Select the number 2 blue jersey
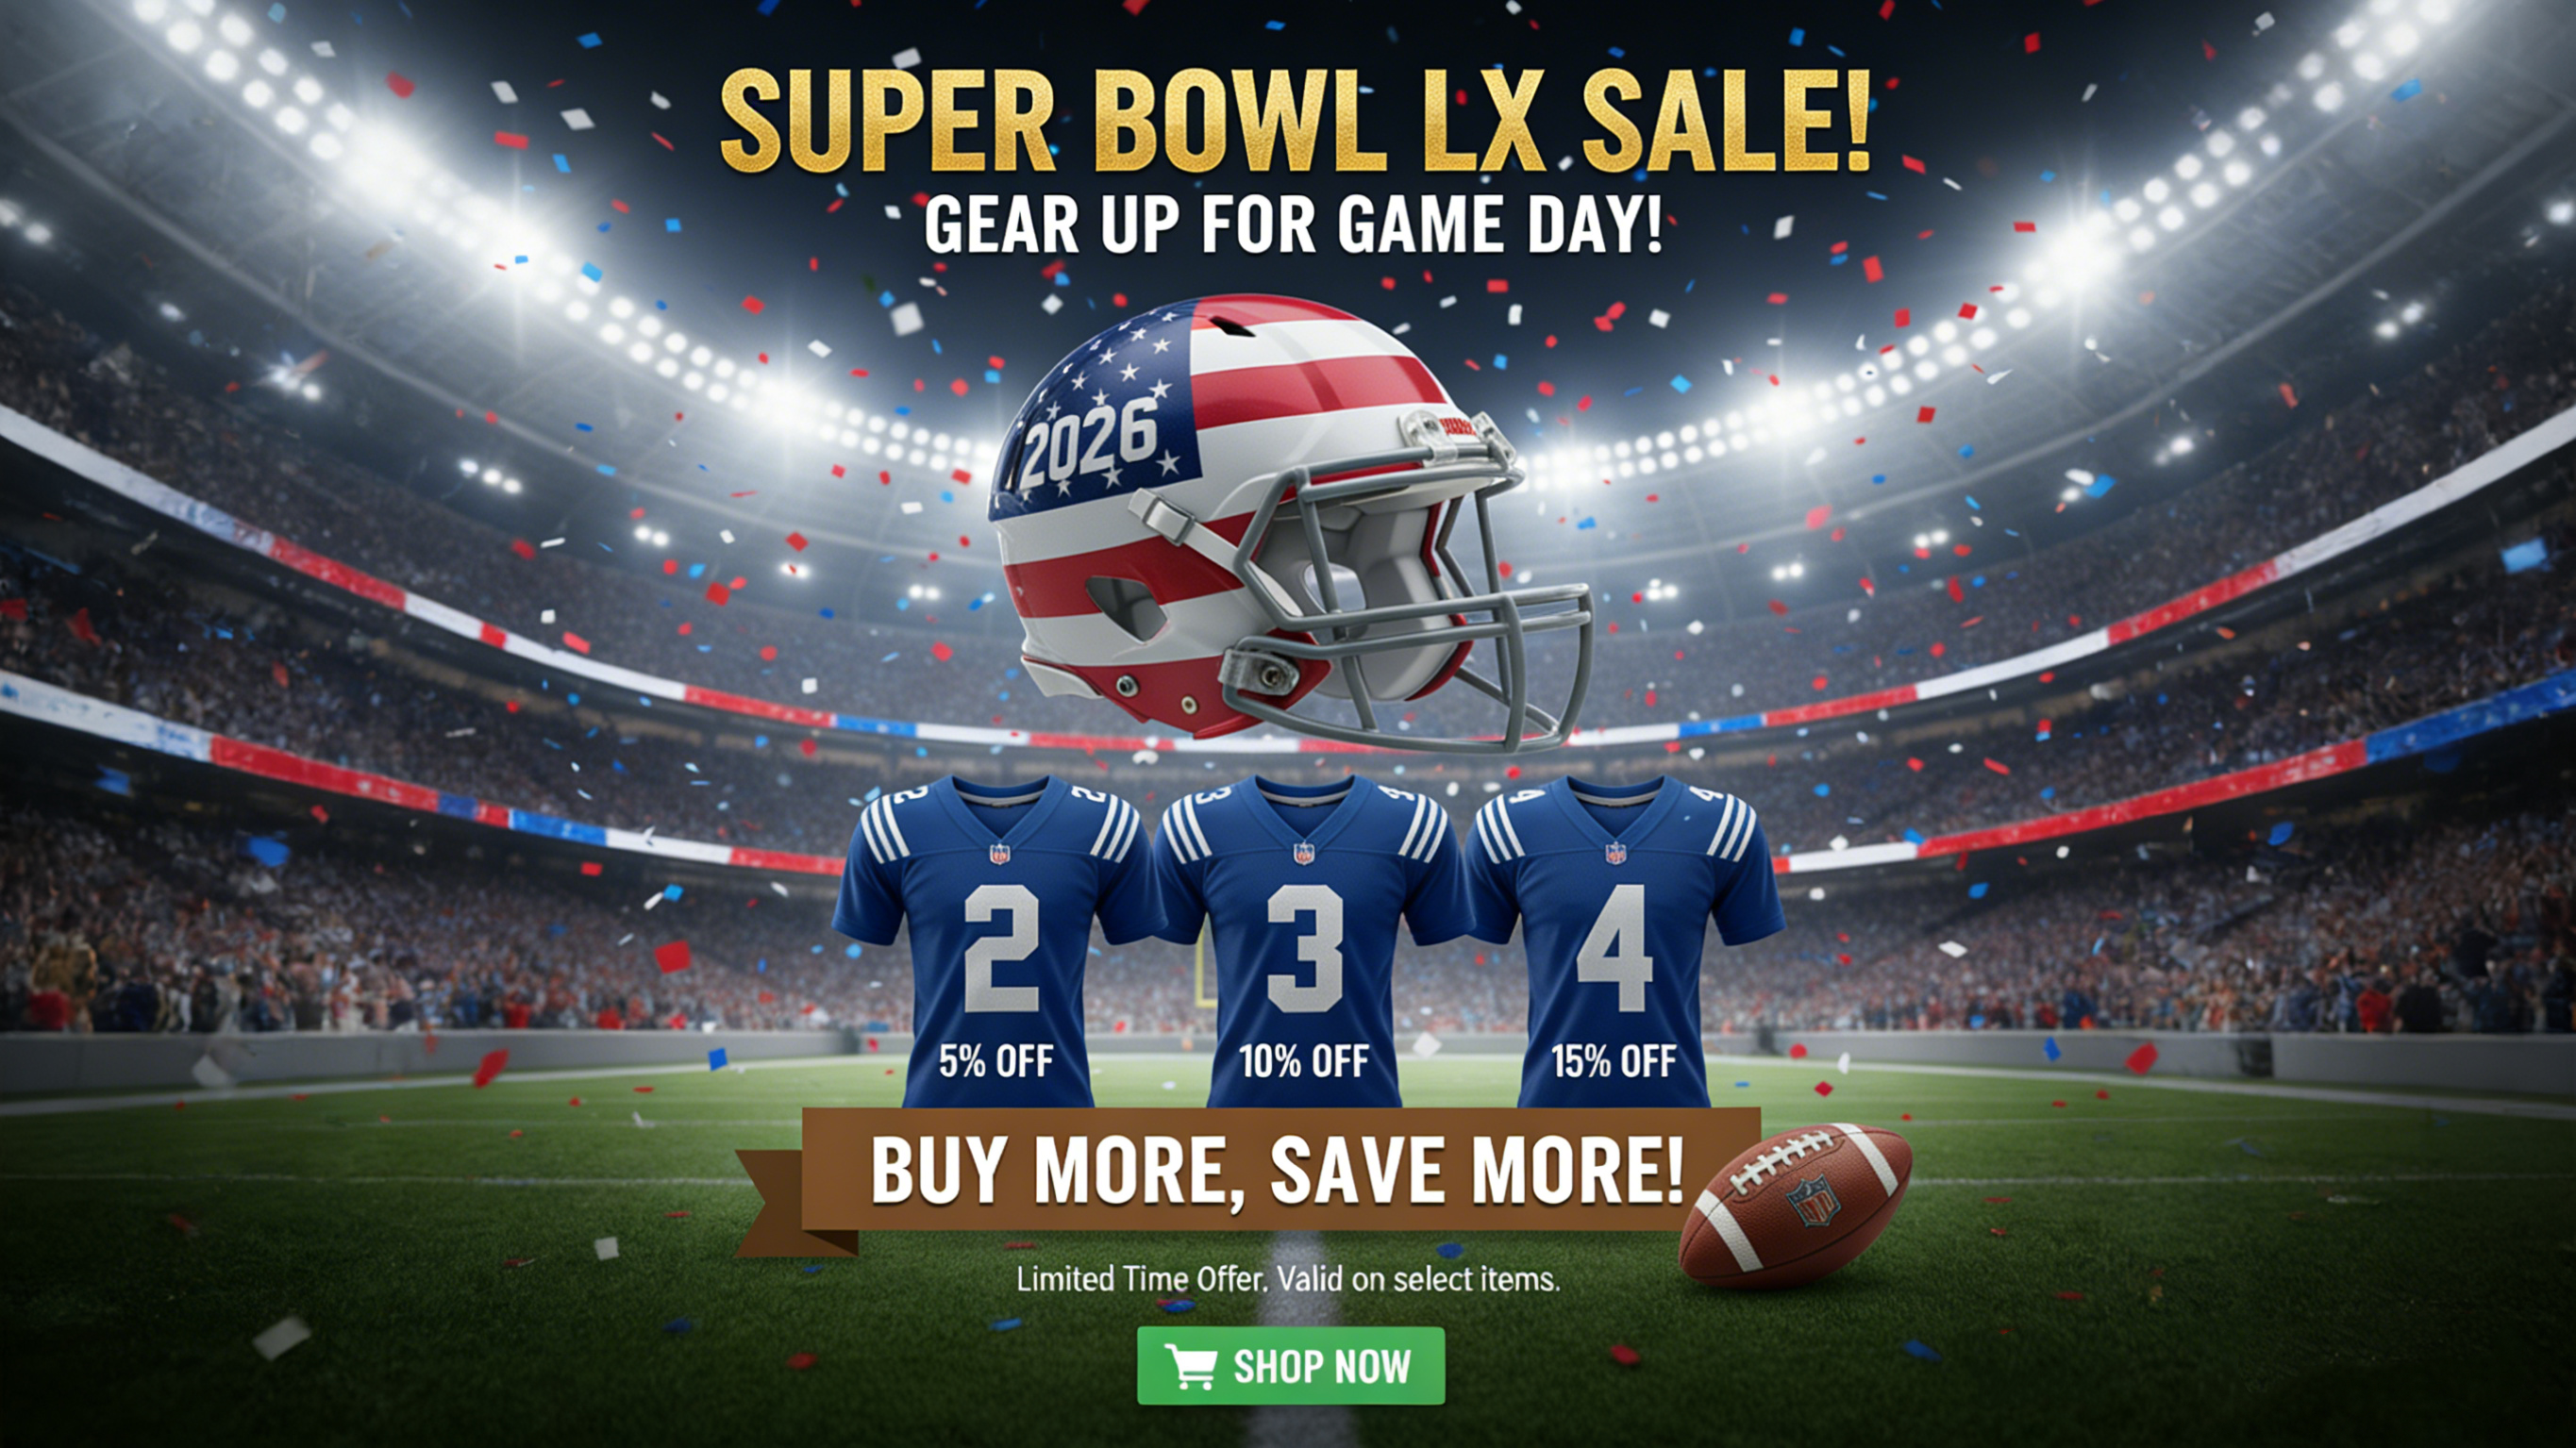The image size is (2576, 1448). coord(997,941)
